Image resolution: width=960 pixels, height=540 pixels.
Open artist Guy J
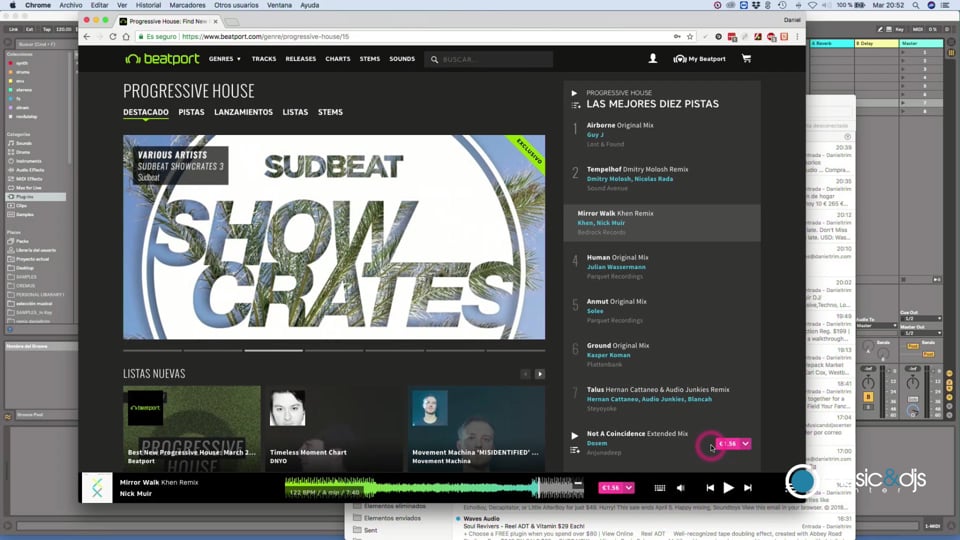click(x=595, y=135)
